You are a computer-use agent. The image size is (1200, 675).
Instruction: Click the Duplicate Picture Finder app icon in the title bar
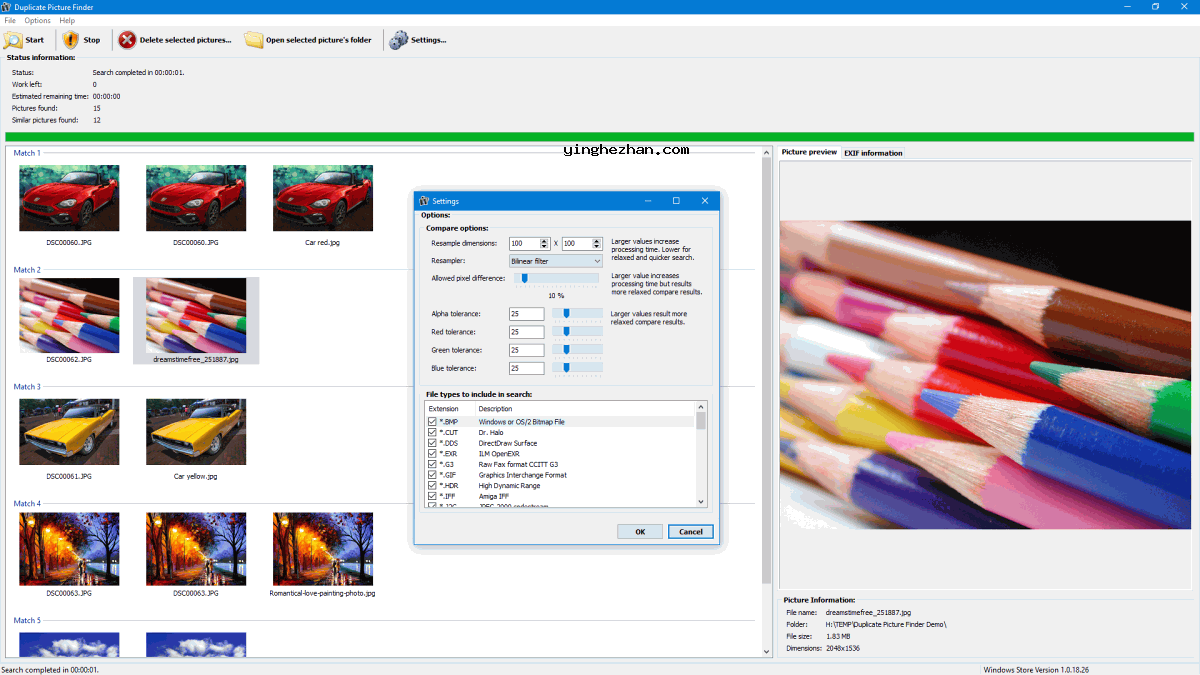tap(6, 6)
